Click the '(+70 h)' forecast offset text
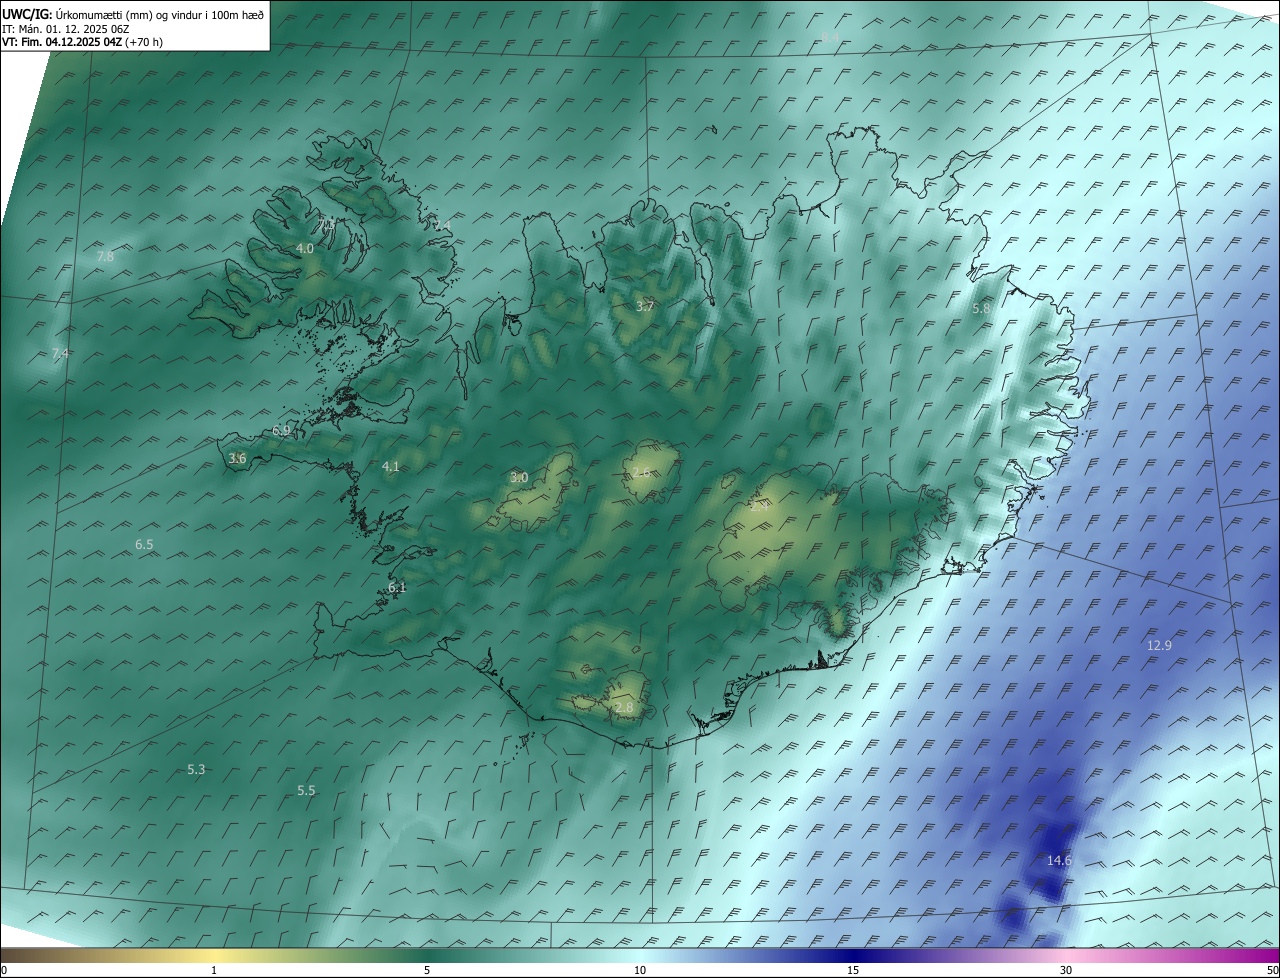This screenshot has height=978, width=1280. 144,42
